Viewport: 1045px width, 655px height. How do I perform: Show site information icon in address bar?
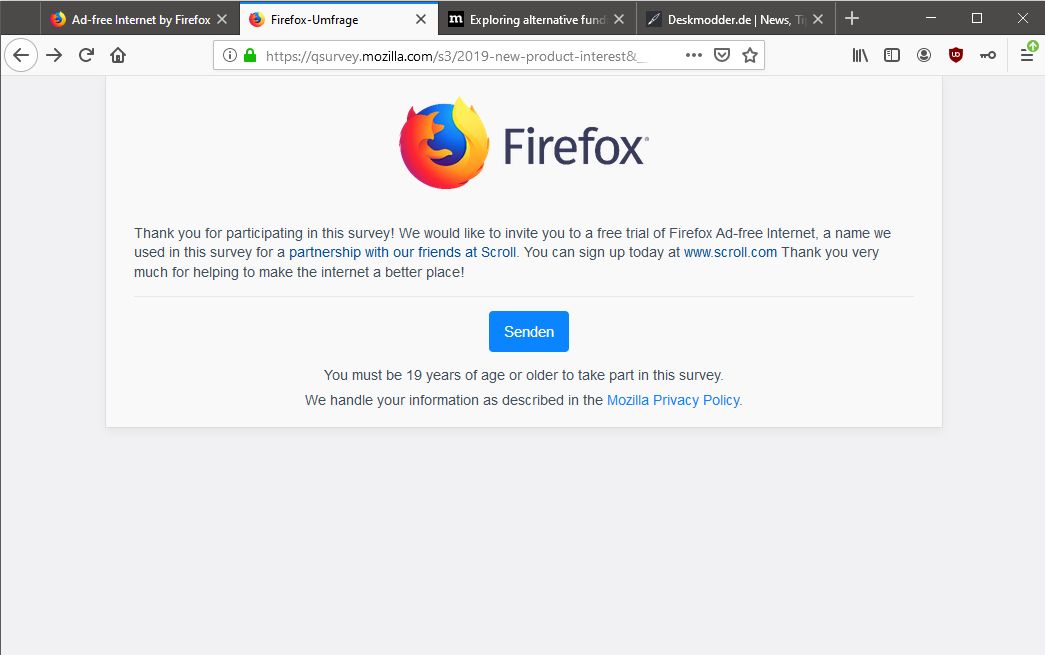coord(230,55)
